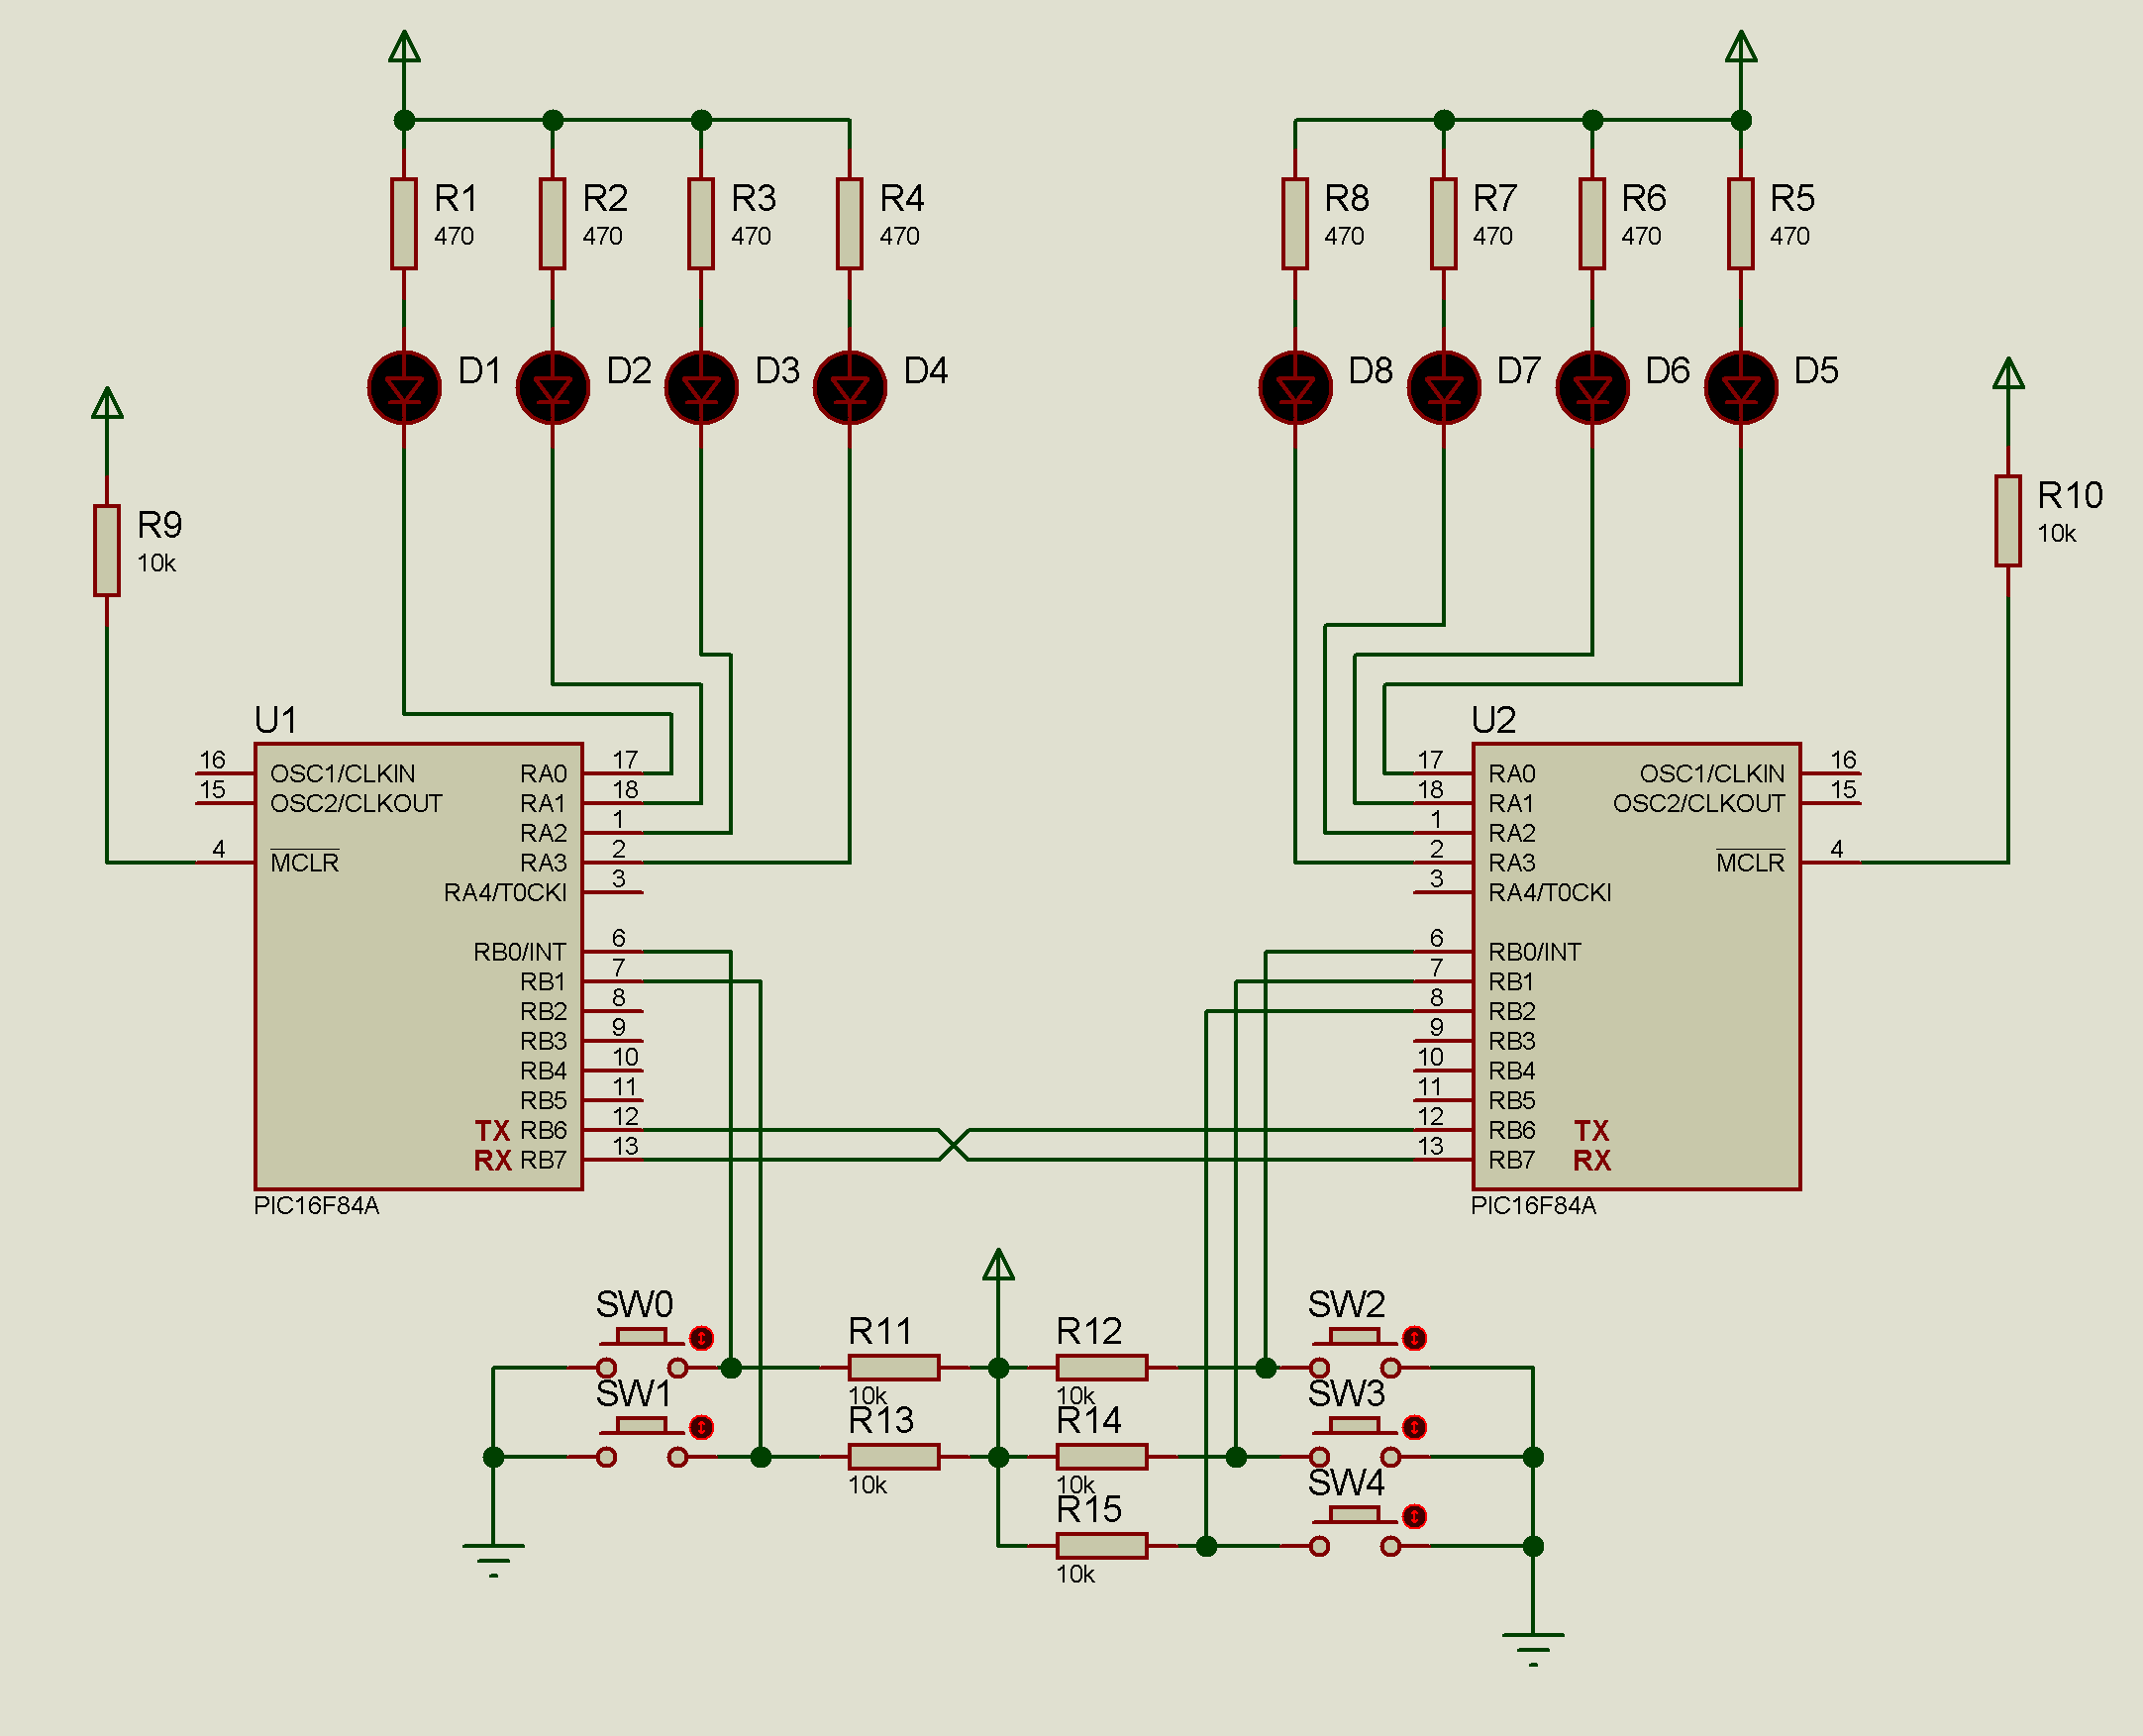Click the 470 value under R4
This screenshot has width=2143, height=1736.
pos(899,236)
